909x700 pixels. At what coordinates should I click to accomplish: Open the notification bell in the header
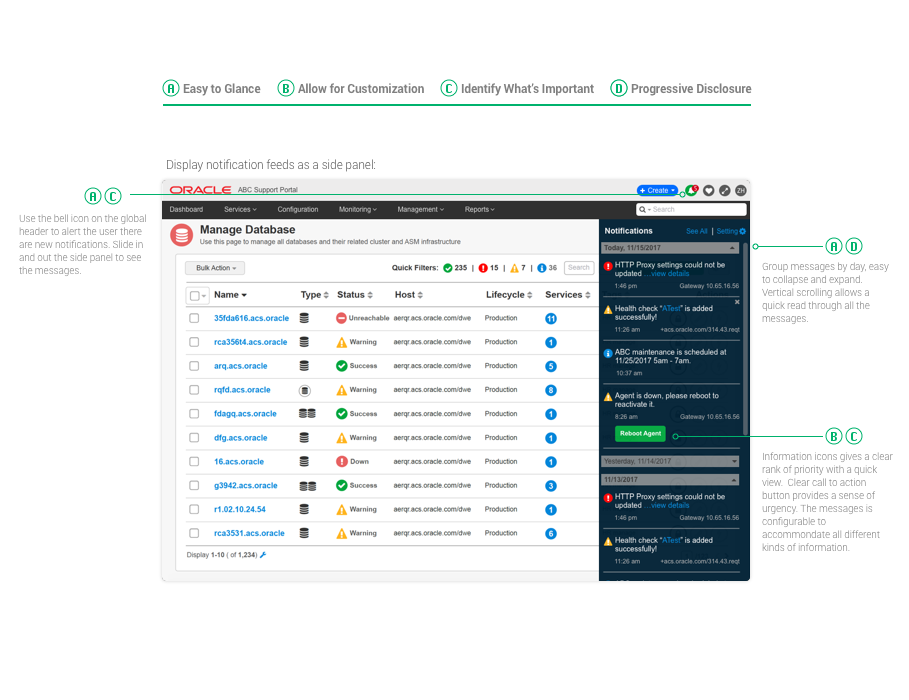[x=691, y=190]
